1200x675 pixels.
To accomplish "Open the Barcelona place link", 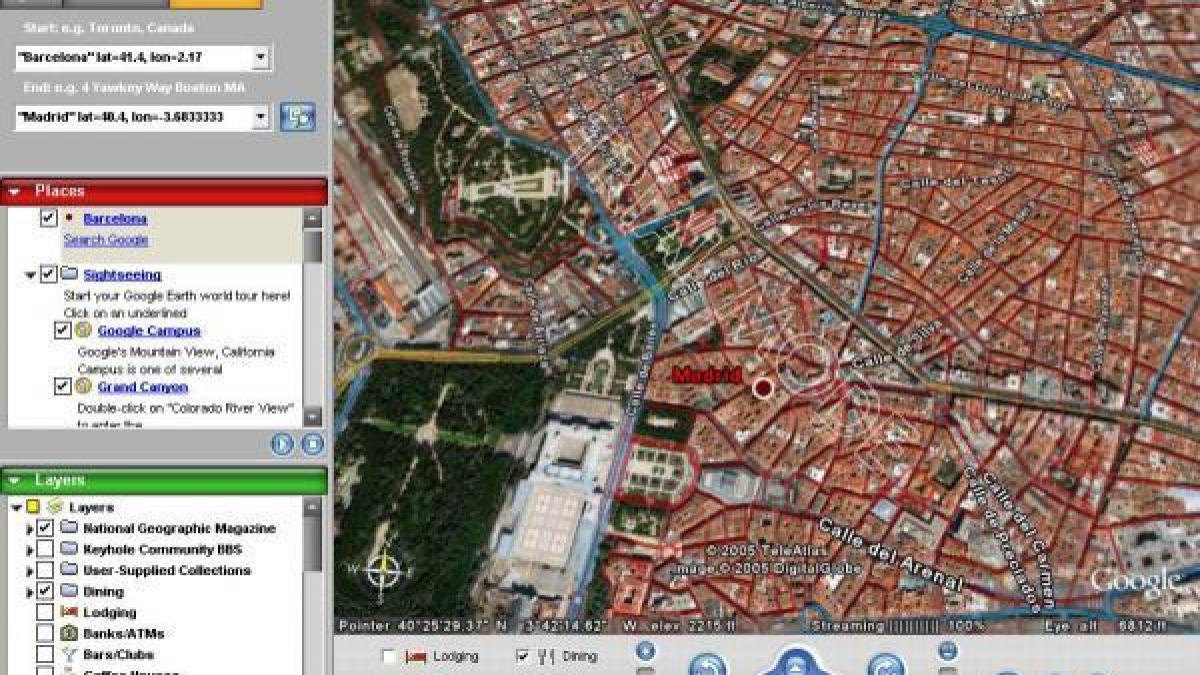I will click(x=115, y=218).
